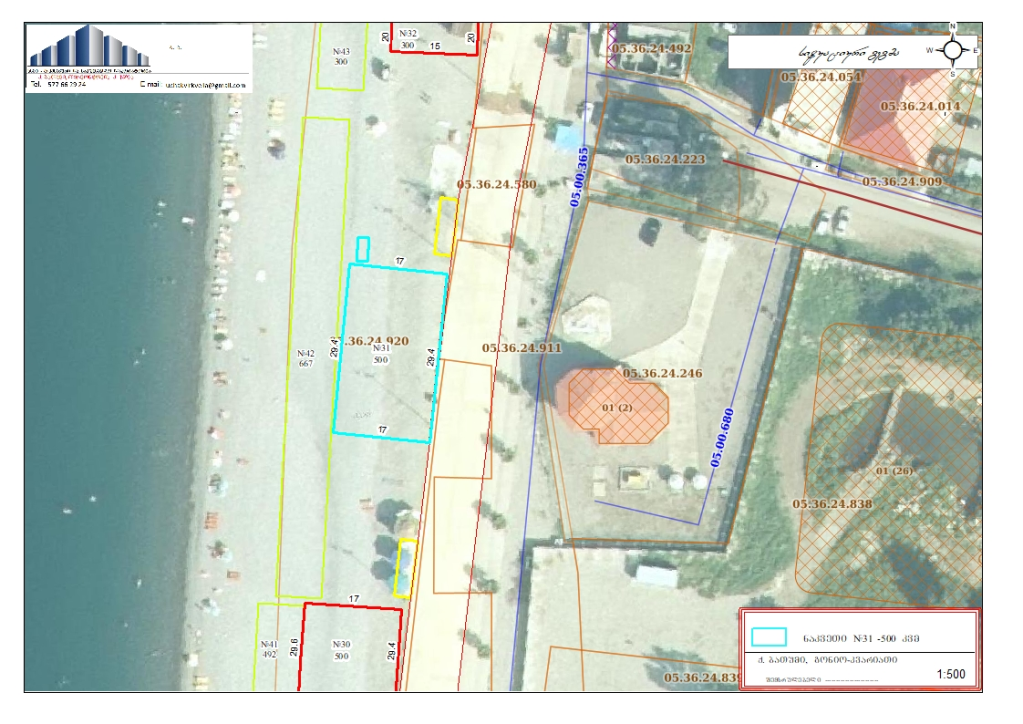The width and height of the screenshot is (1023, 724).
Task: Click parcel label 05.36.24.911
Action: click(521, 348)
